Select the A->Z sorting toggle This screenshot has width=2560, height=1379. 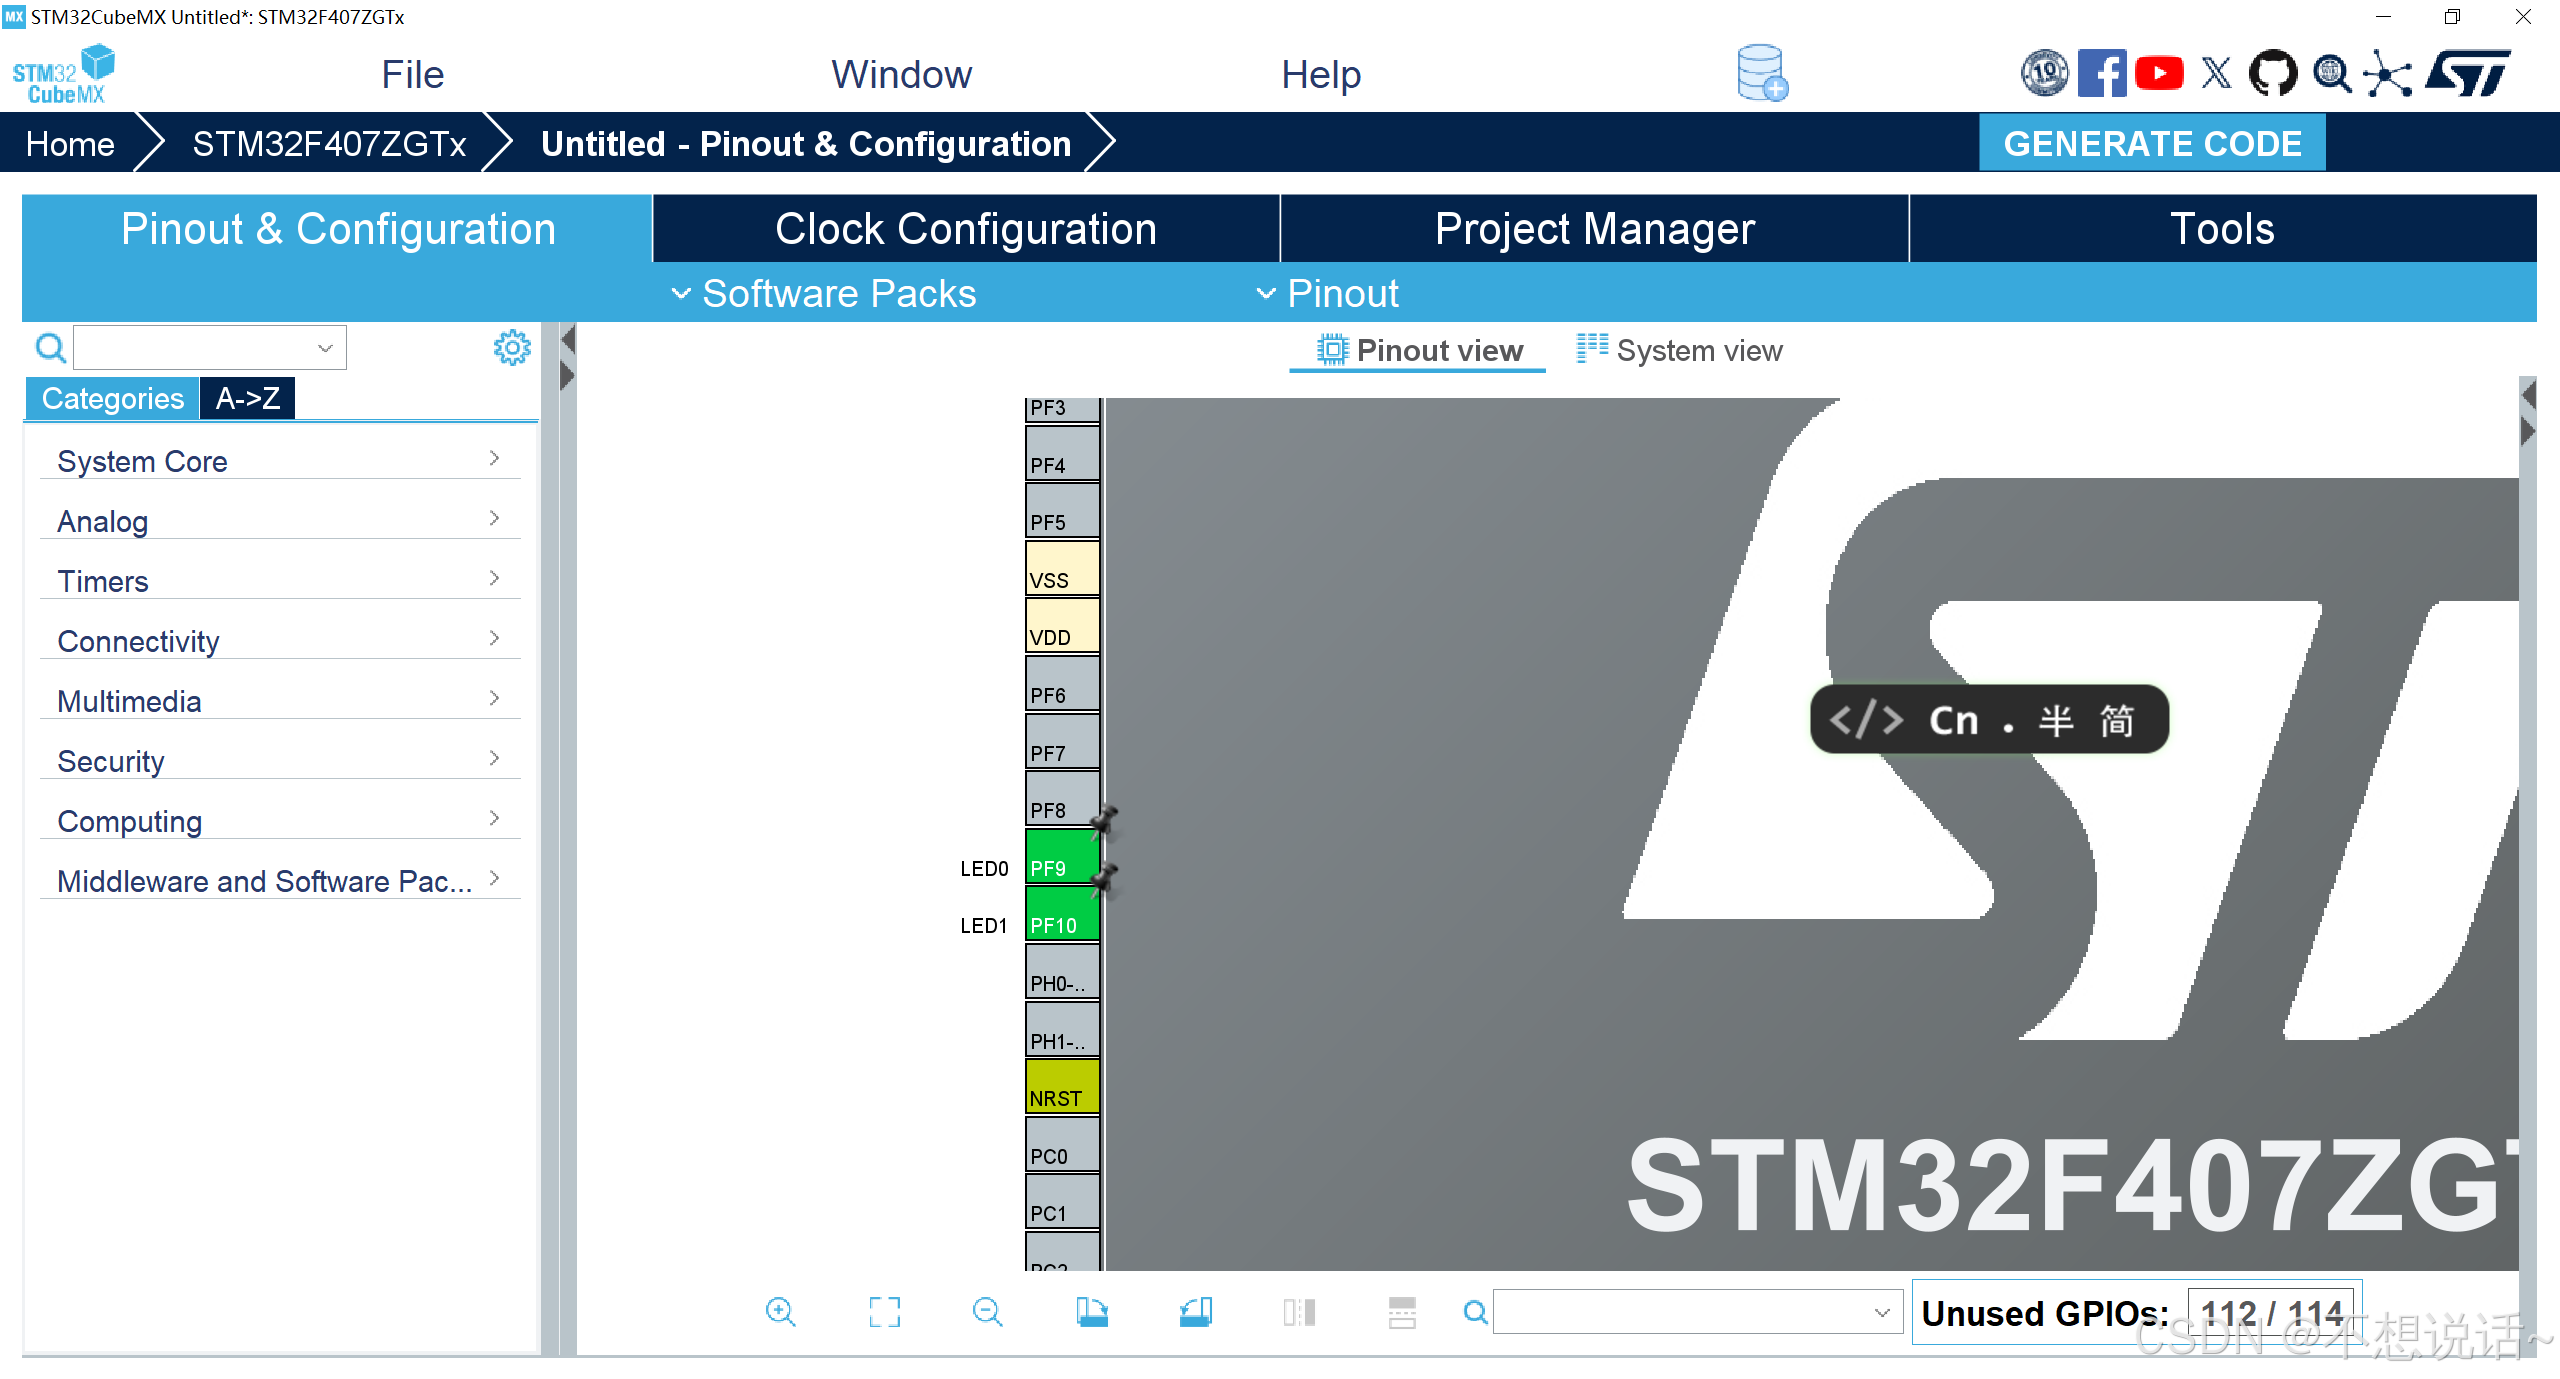pos(246,397)
